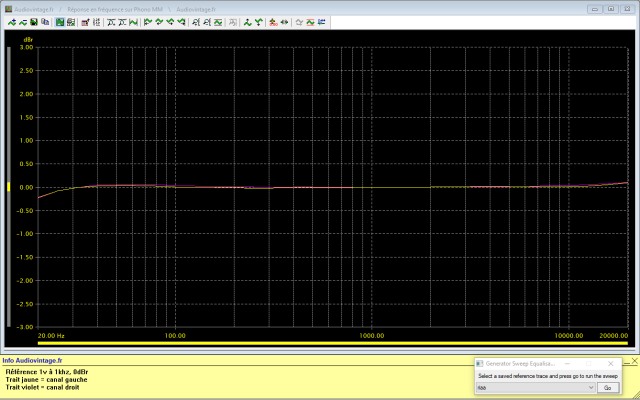This screenshot has width=640, height=400.
Task: Click the copy pages toolbar icon
Action: 45,22
